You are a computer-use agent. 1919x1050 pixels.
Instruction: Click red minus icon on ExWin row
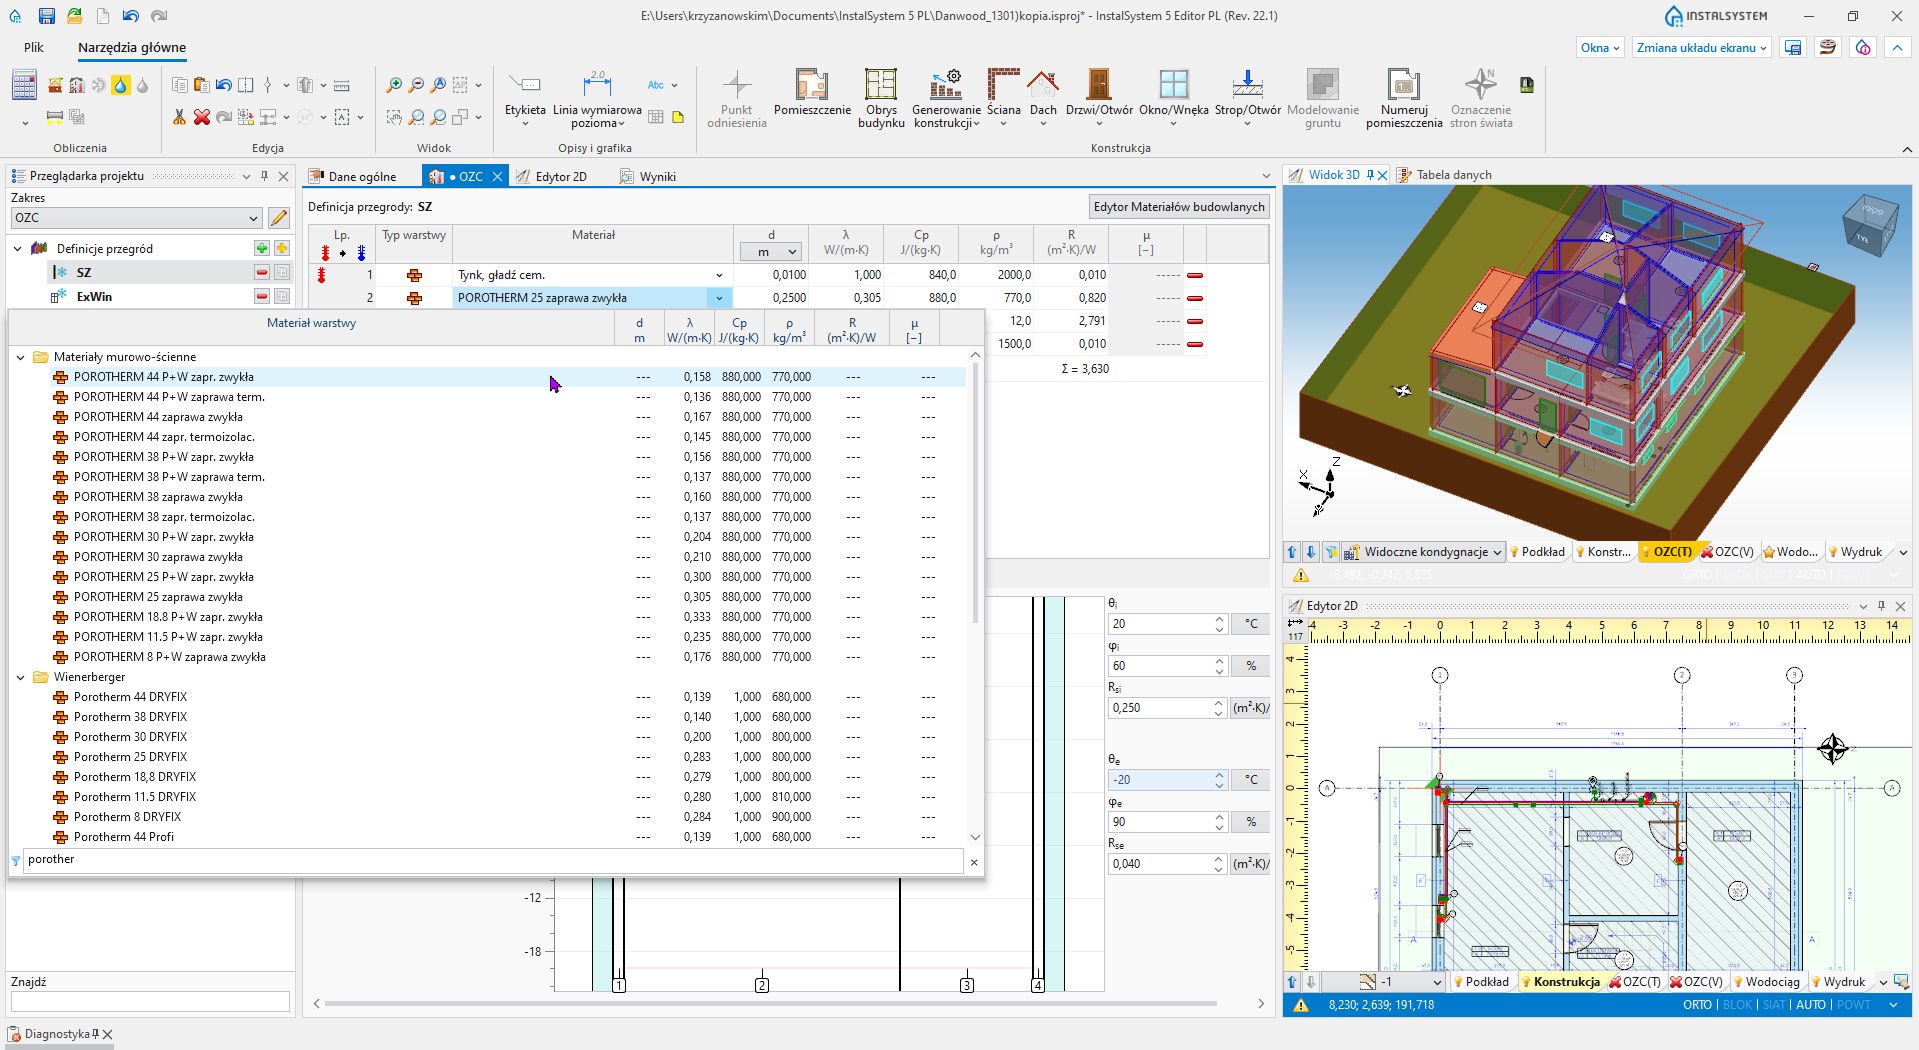point(262,297)
